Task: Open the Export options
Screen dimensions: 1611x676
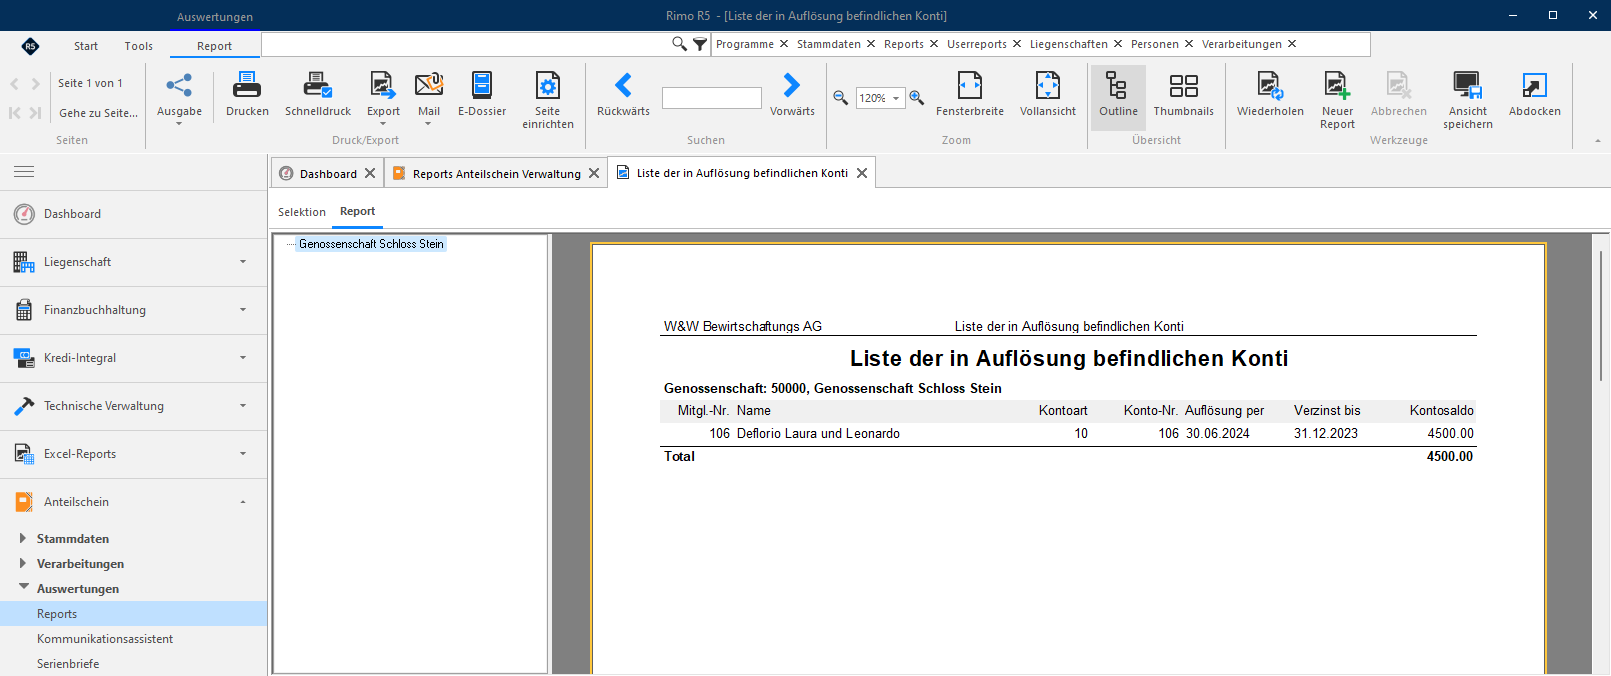Action: click(x=383, y=97)
